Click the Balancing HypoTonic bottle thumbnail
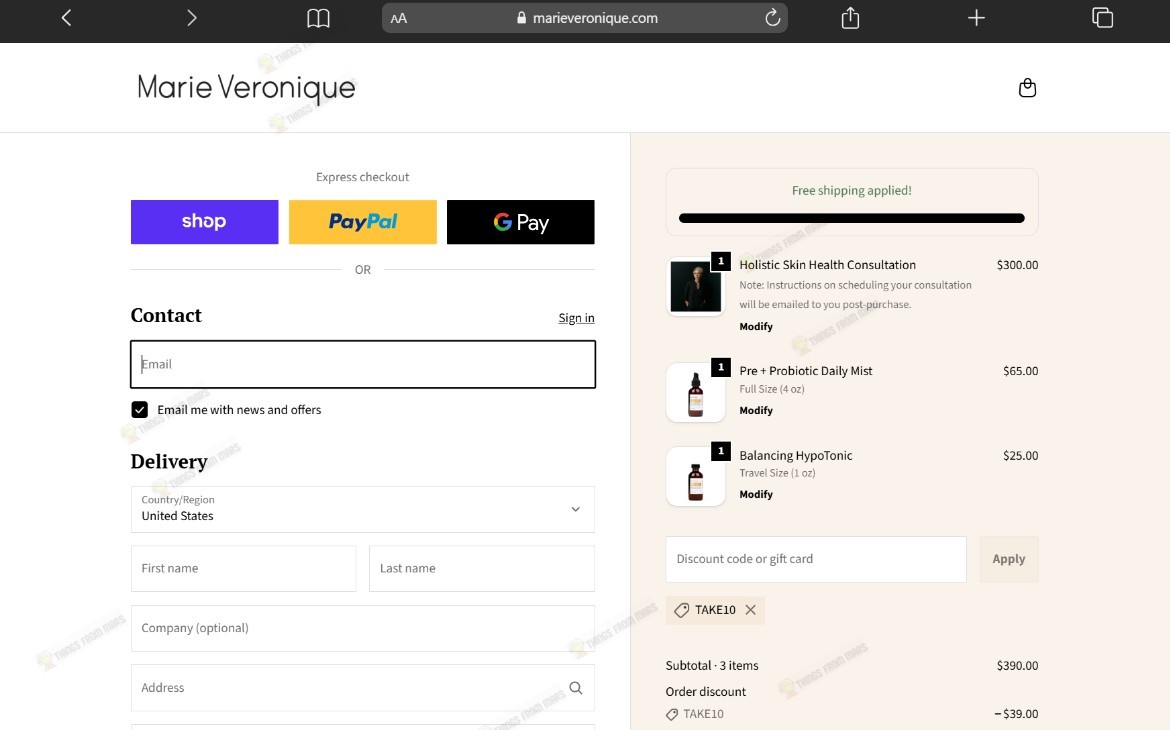This screenshot has height=730, width=1170. point(695,477)
